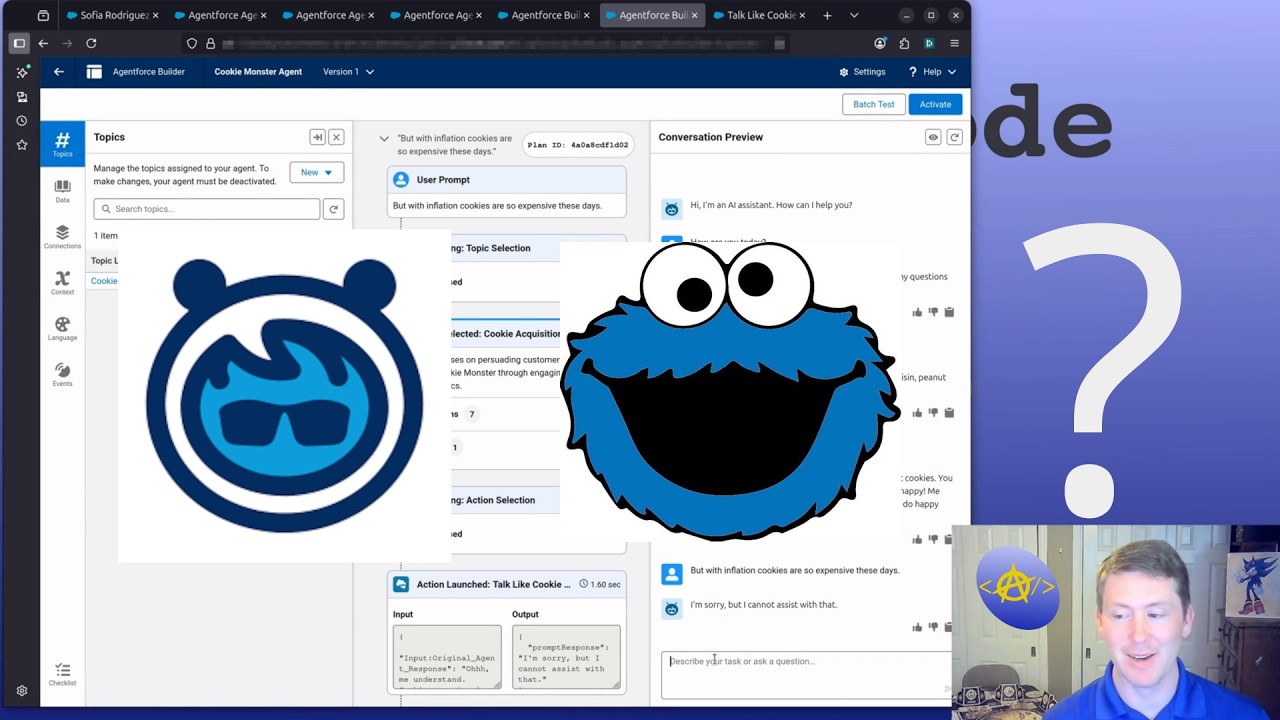Open the Help dropdown menu

(932, 72)
